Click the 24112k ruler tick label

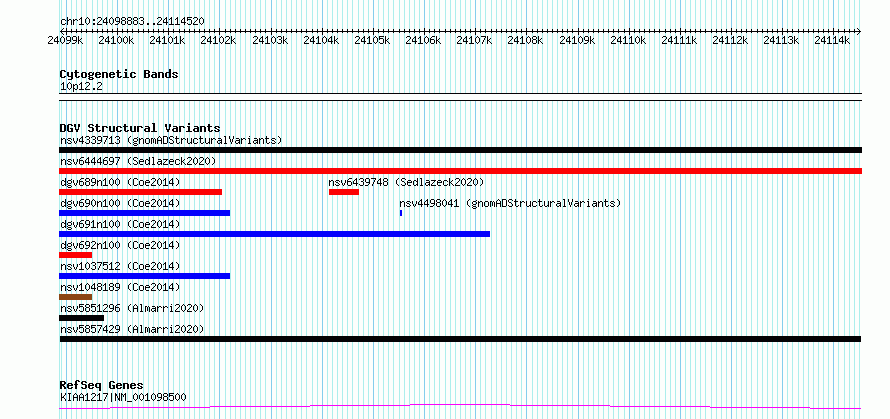click(x=731, y=40)
